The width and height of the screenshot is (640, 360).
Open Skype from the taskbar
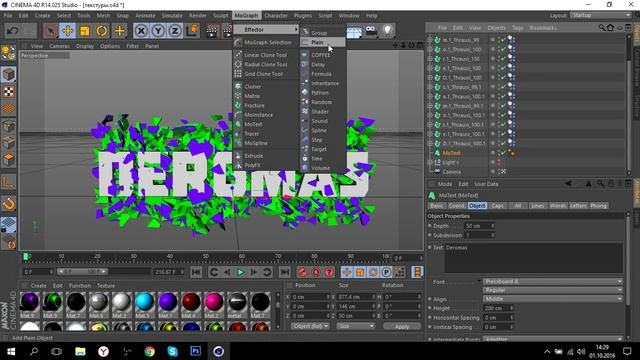point(173,351)
